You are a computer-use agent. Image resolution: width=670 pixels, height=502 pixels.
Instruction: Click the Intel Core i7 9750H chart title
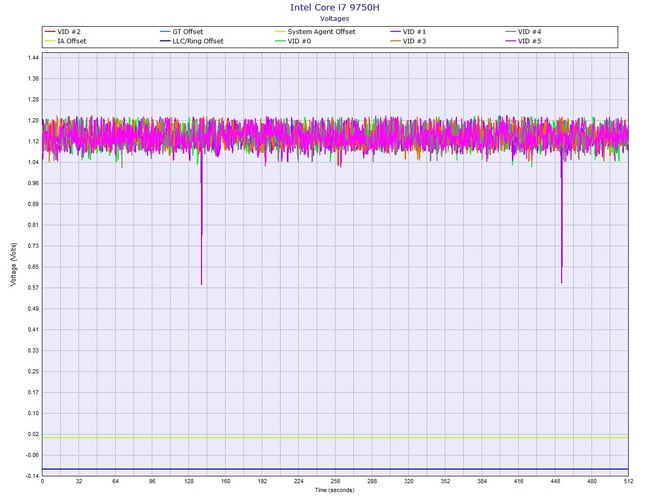(x=335, y=7)
